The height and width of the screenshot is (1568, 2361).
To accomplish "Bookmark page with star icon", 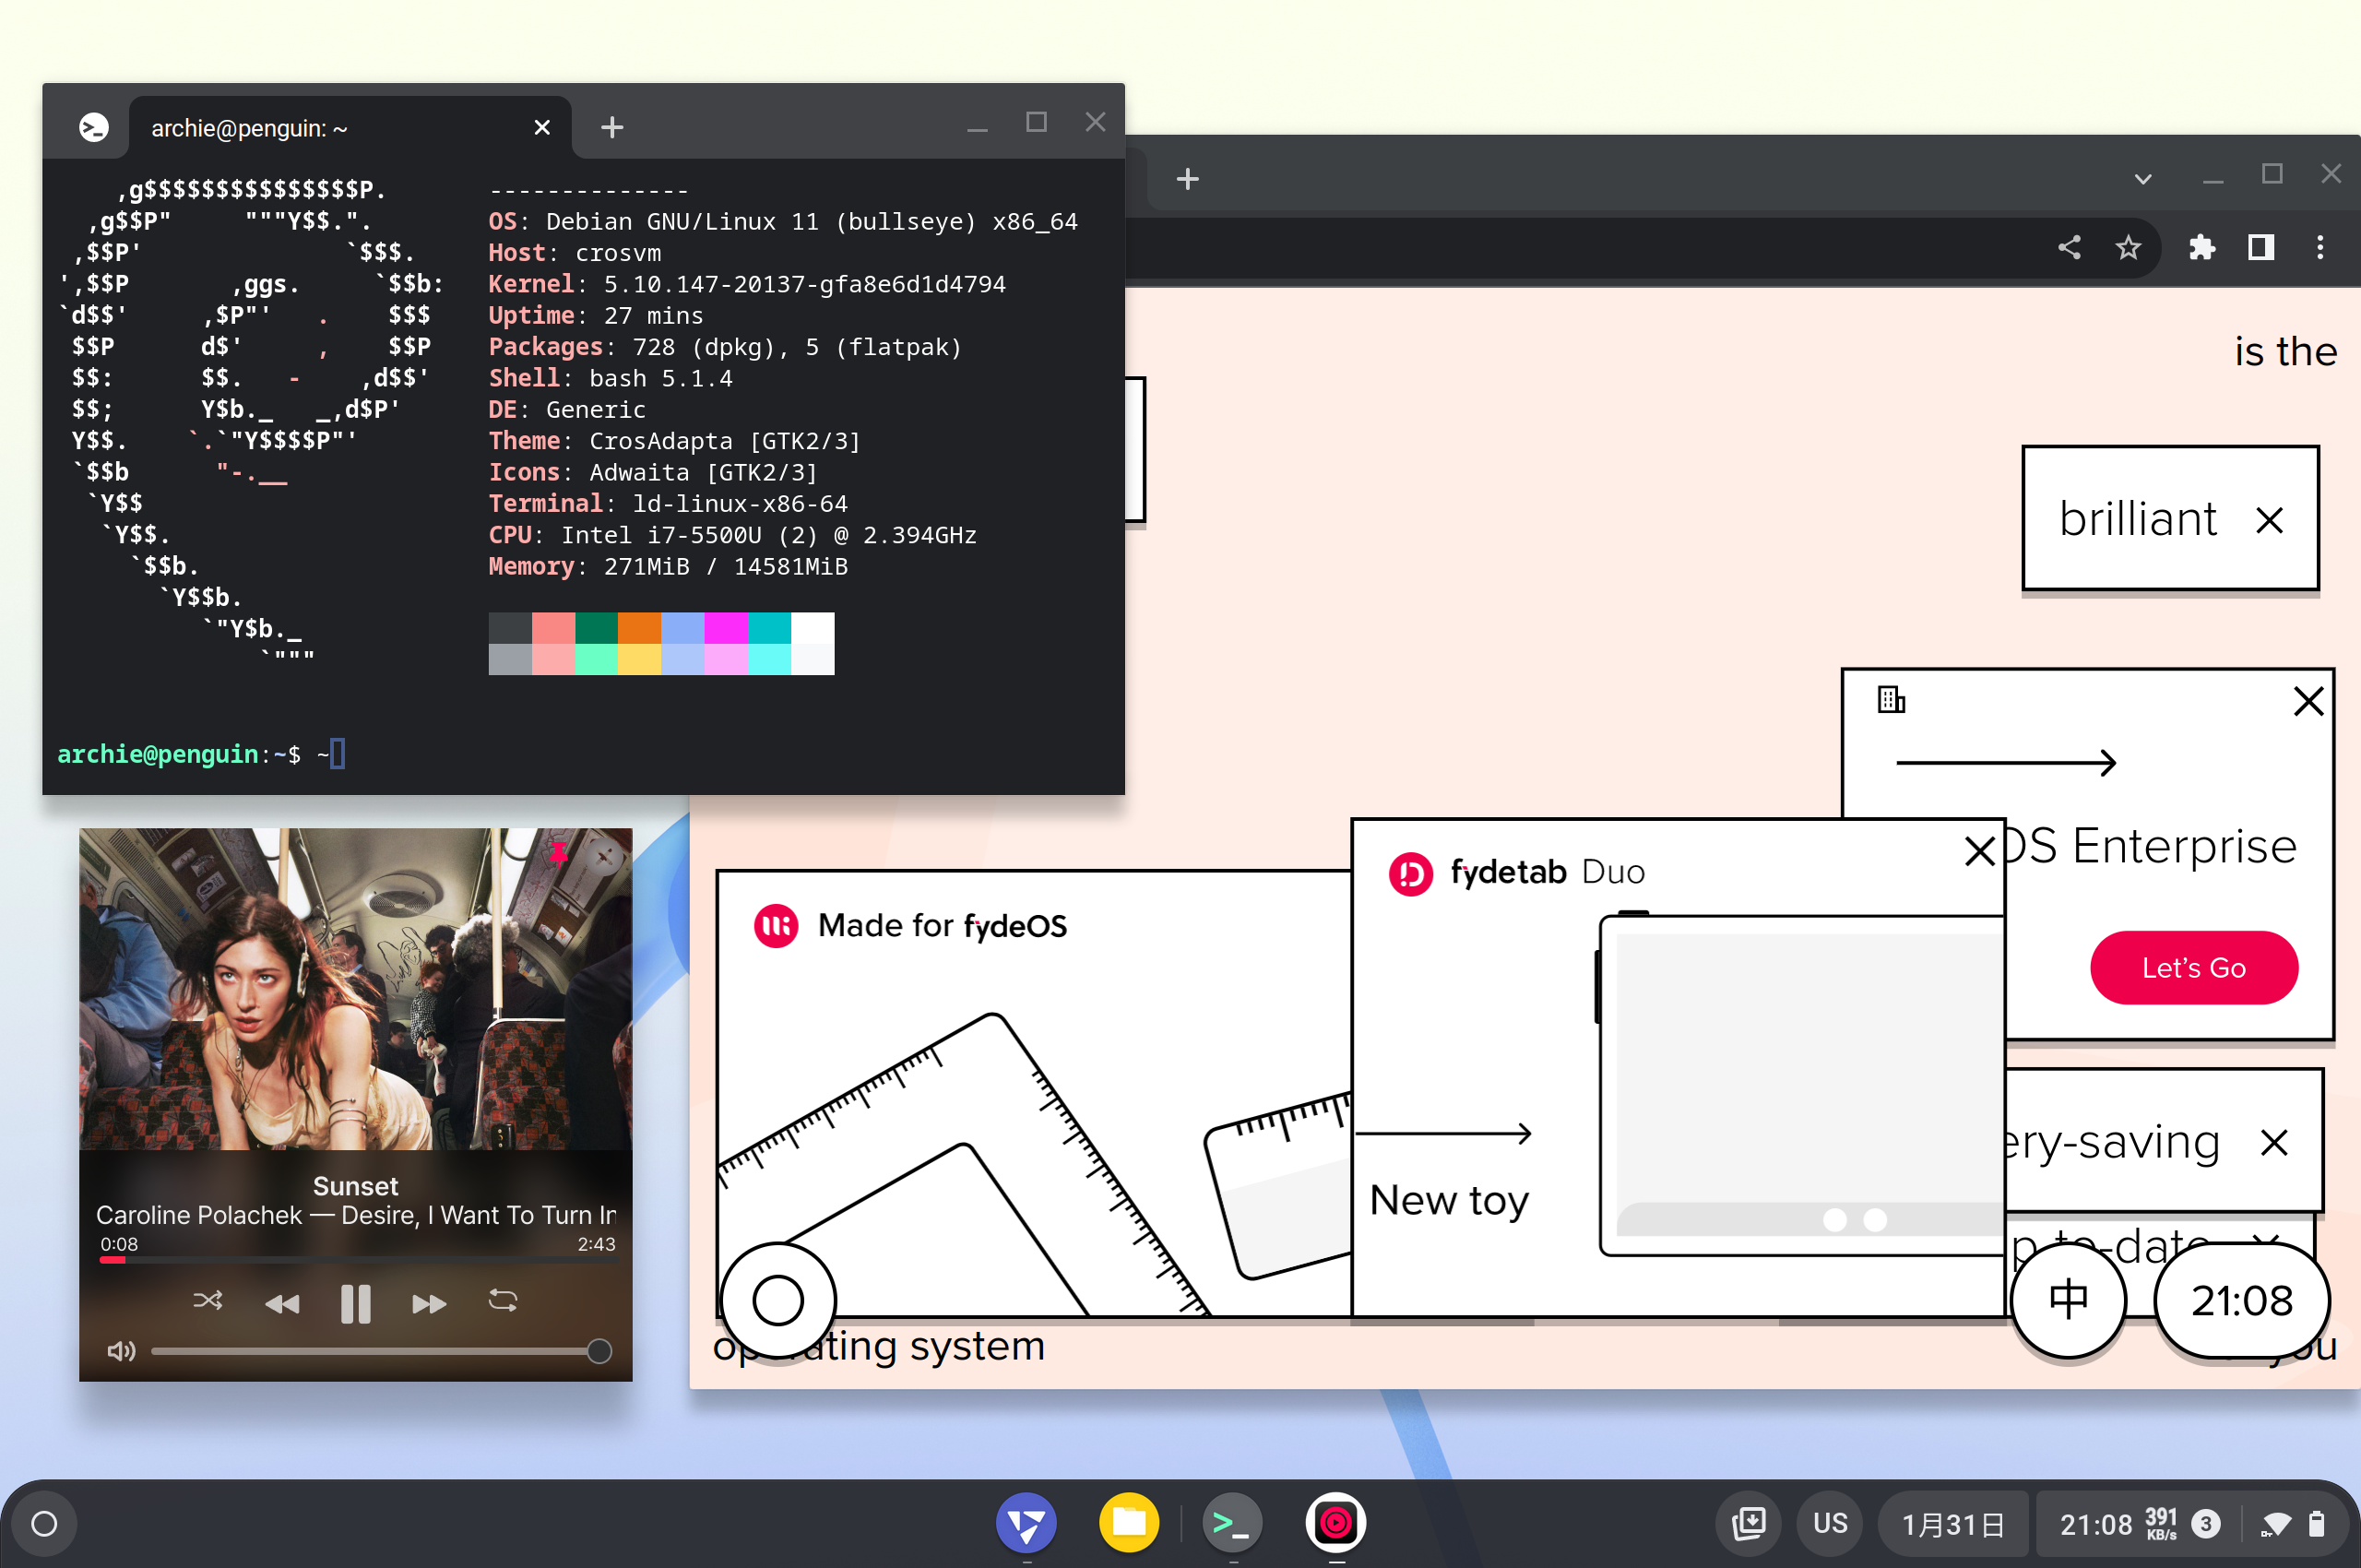I will pyautogui.click(x=2127, y=247).
